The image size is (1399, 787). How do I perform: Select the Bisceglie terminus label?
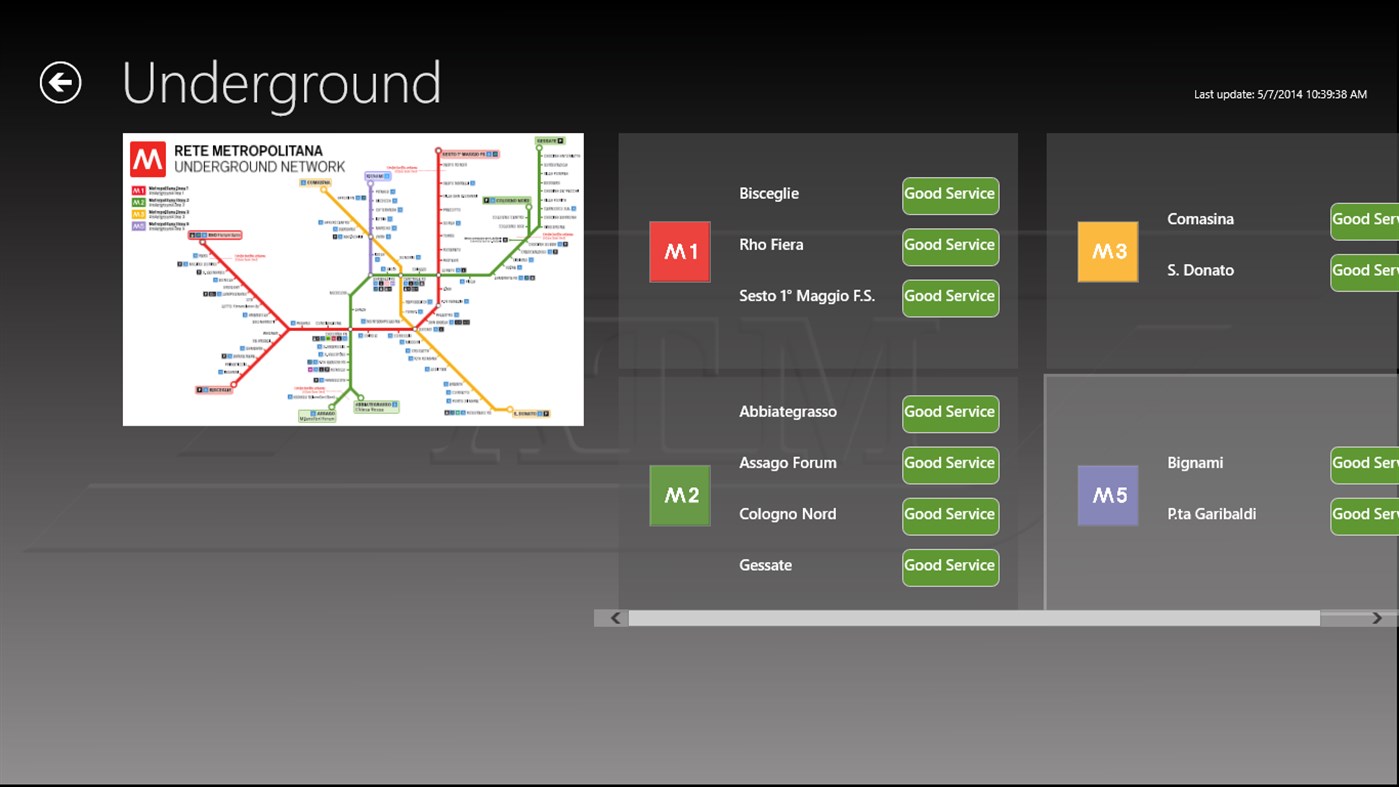[769, 193]
